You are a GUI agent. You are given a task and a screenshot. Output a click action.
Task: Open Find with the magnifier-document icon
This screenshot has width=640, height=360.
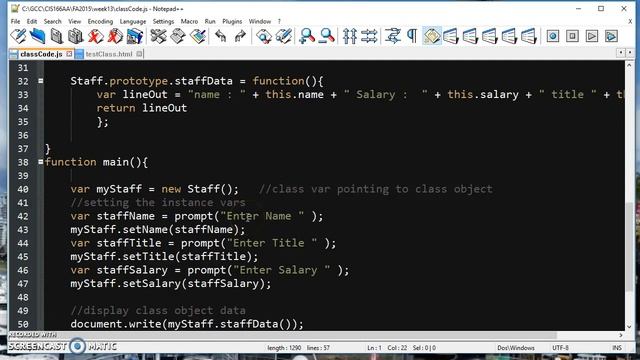pyautogui.click(x=264, y=36)
